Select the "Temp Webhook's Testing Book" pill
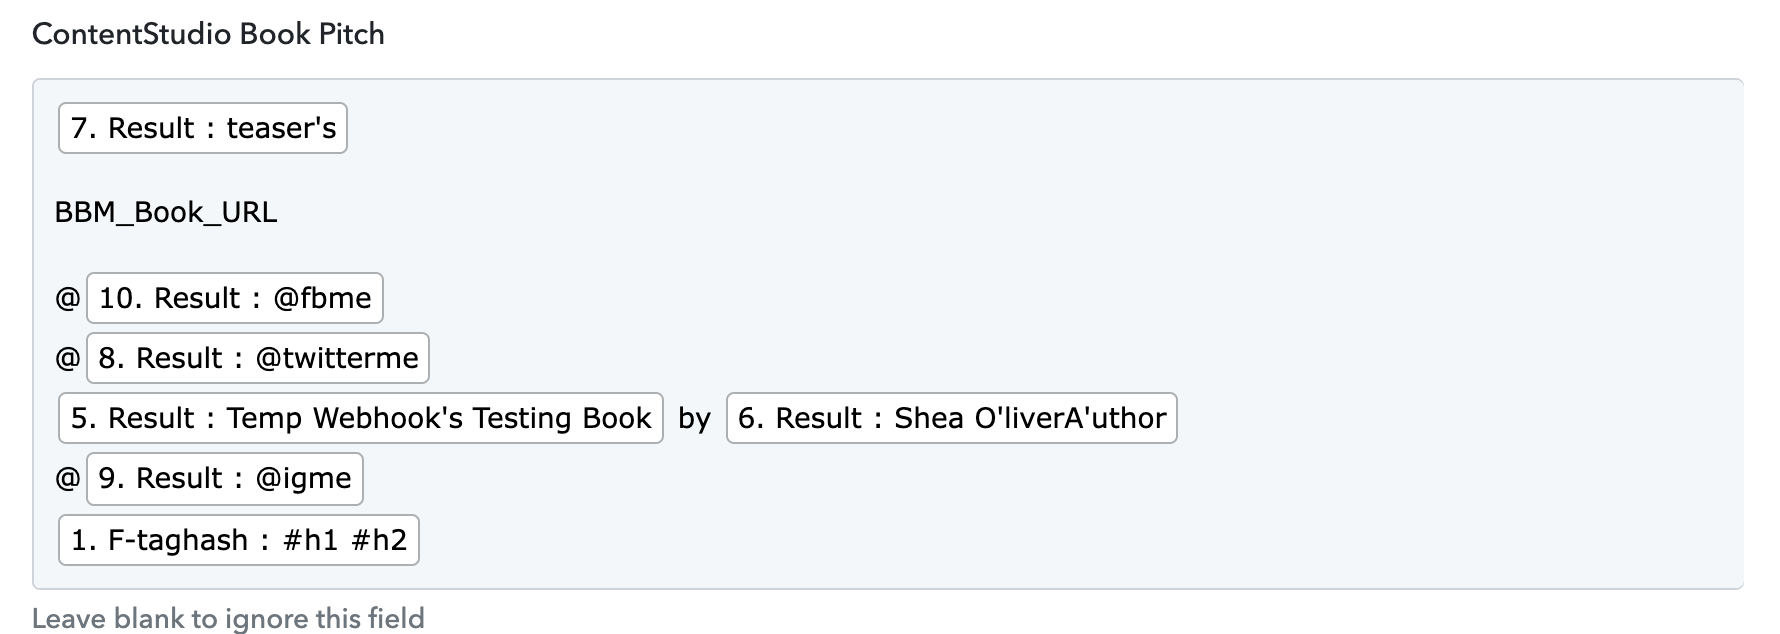This screenshot has width=1780, height=634. point(361,418)
